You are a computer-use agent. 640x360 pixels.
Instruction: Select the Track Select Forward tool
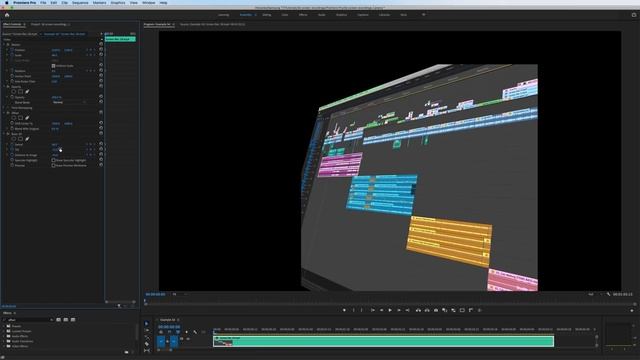[147, 330]
